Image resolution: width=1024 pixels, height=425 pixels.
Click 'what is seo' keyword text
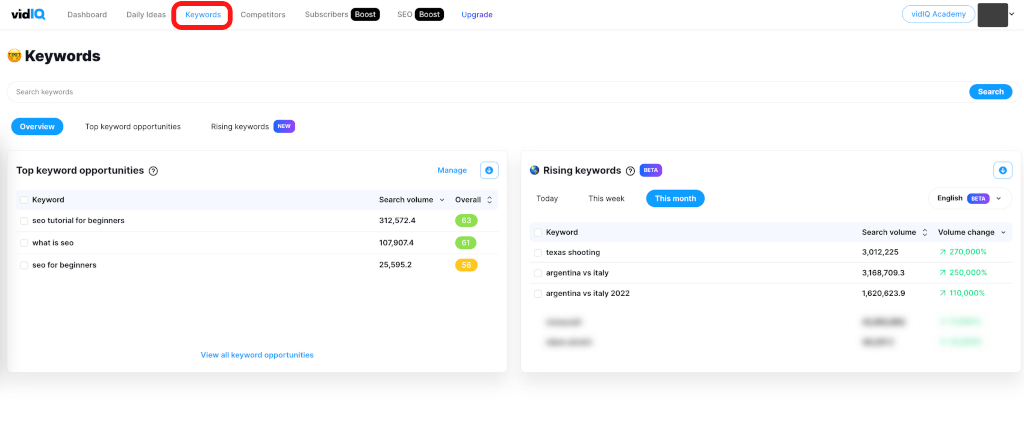coord(53,243)
